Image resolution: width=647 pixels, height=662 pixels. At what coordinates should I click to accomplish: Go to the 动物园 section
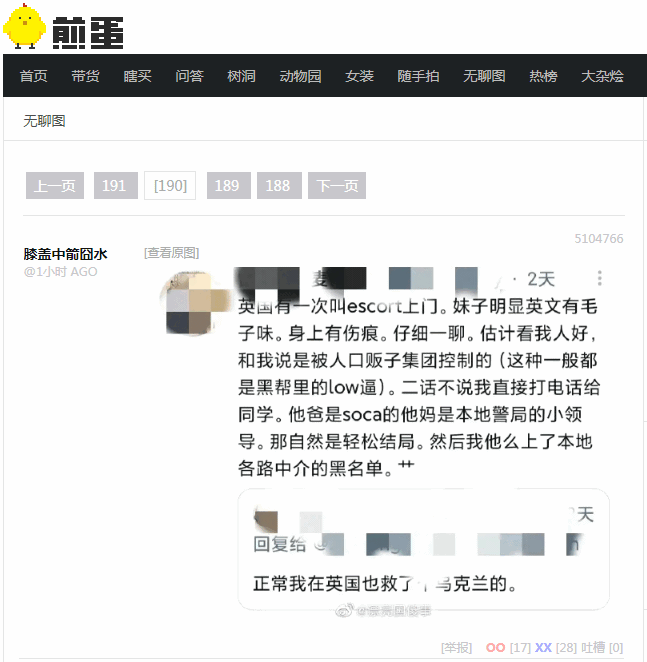coord(300,76)
